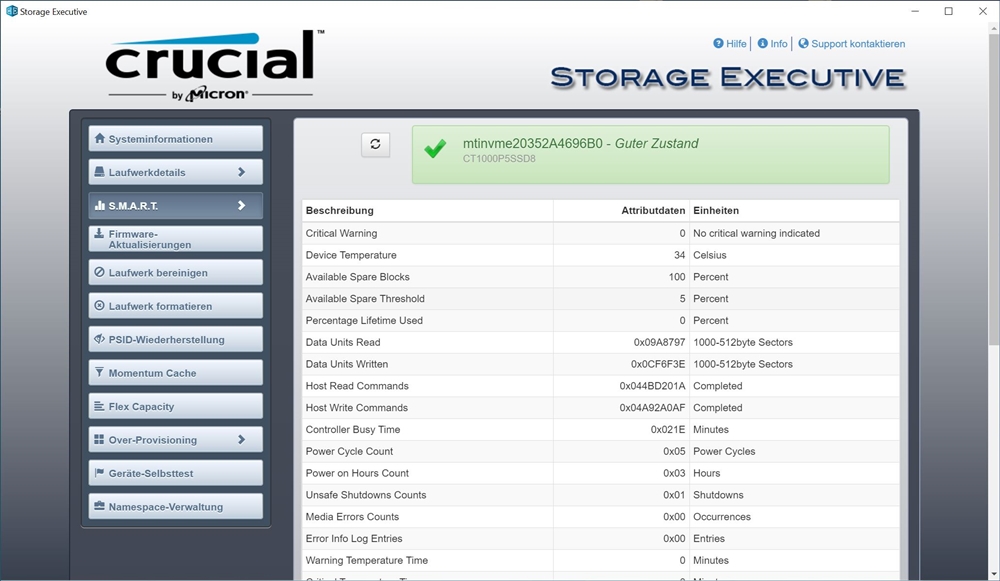Click the download icon beside Firmware-Aktualisierungen

tap(99, 233)
